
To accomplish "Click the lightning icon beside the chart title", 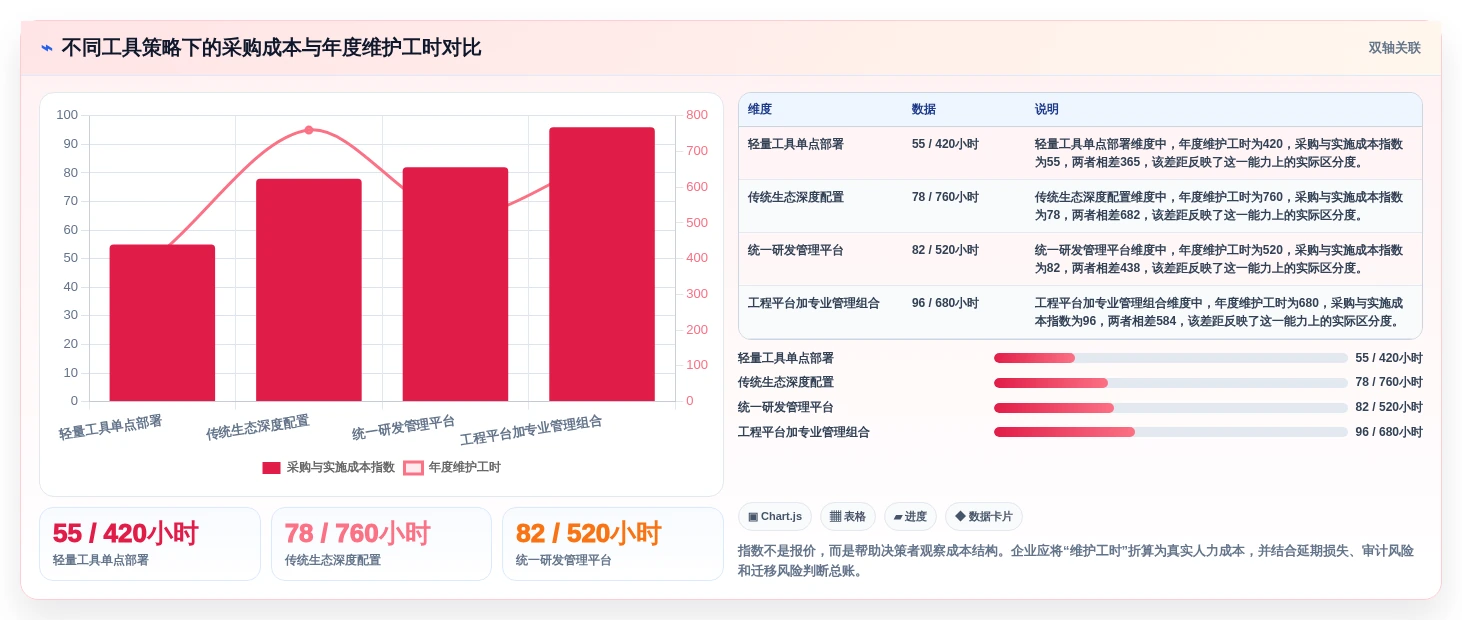I will [x=47, y=48].
